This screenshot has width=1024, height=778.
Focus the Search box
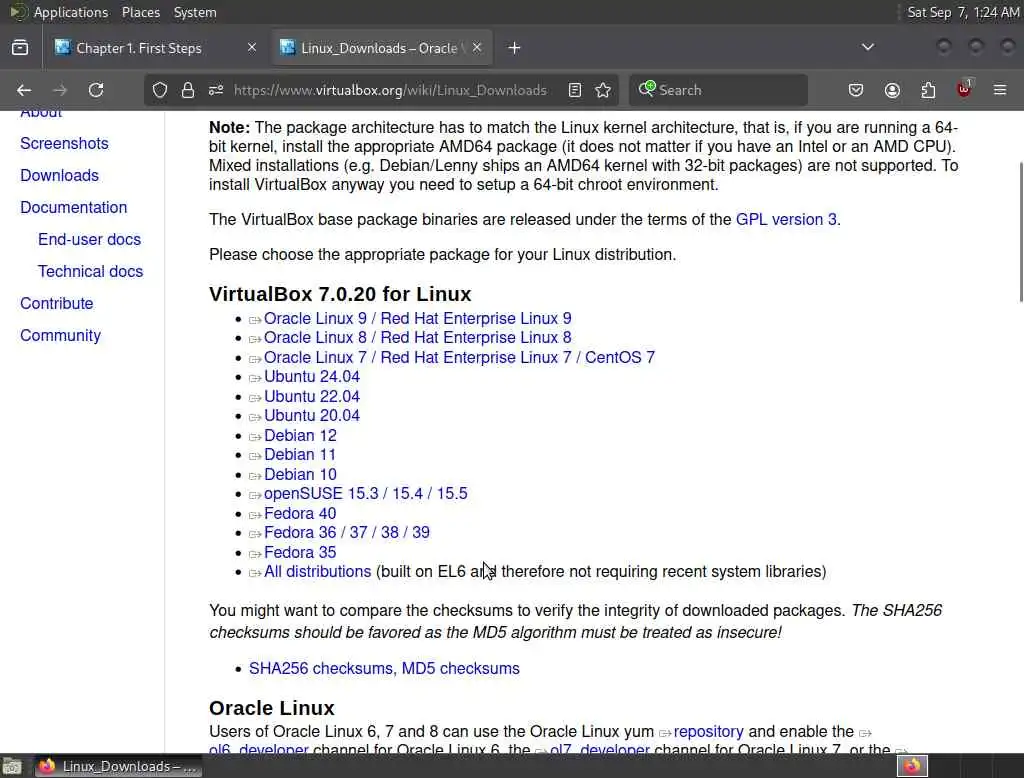(x=718, y=90)
